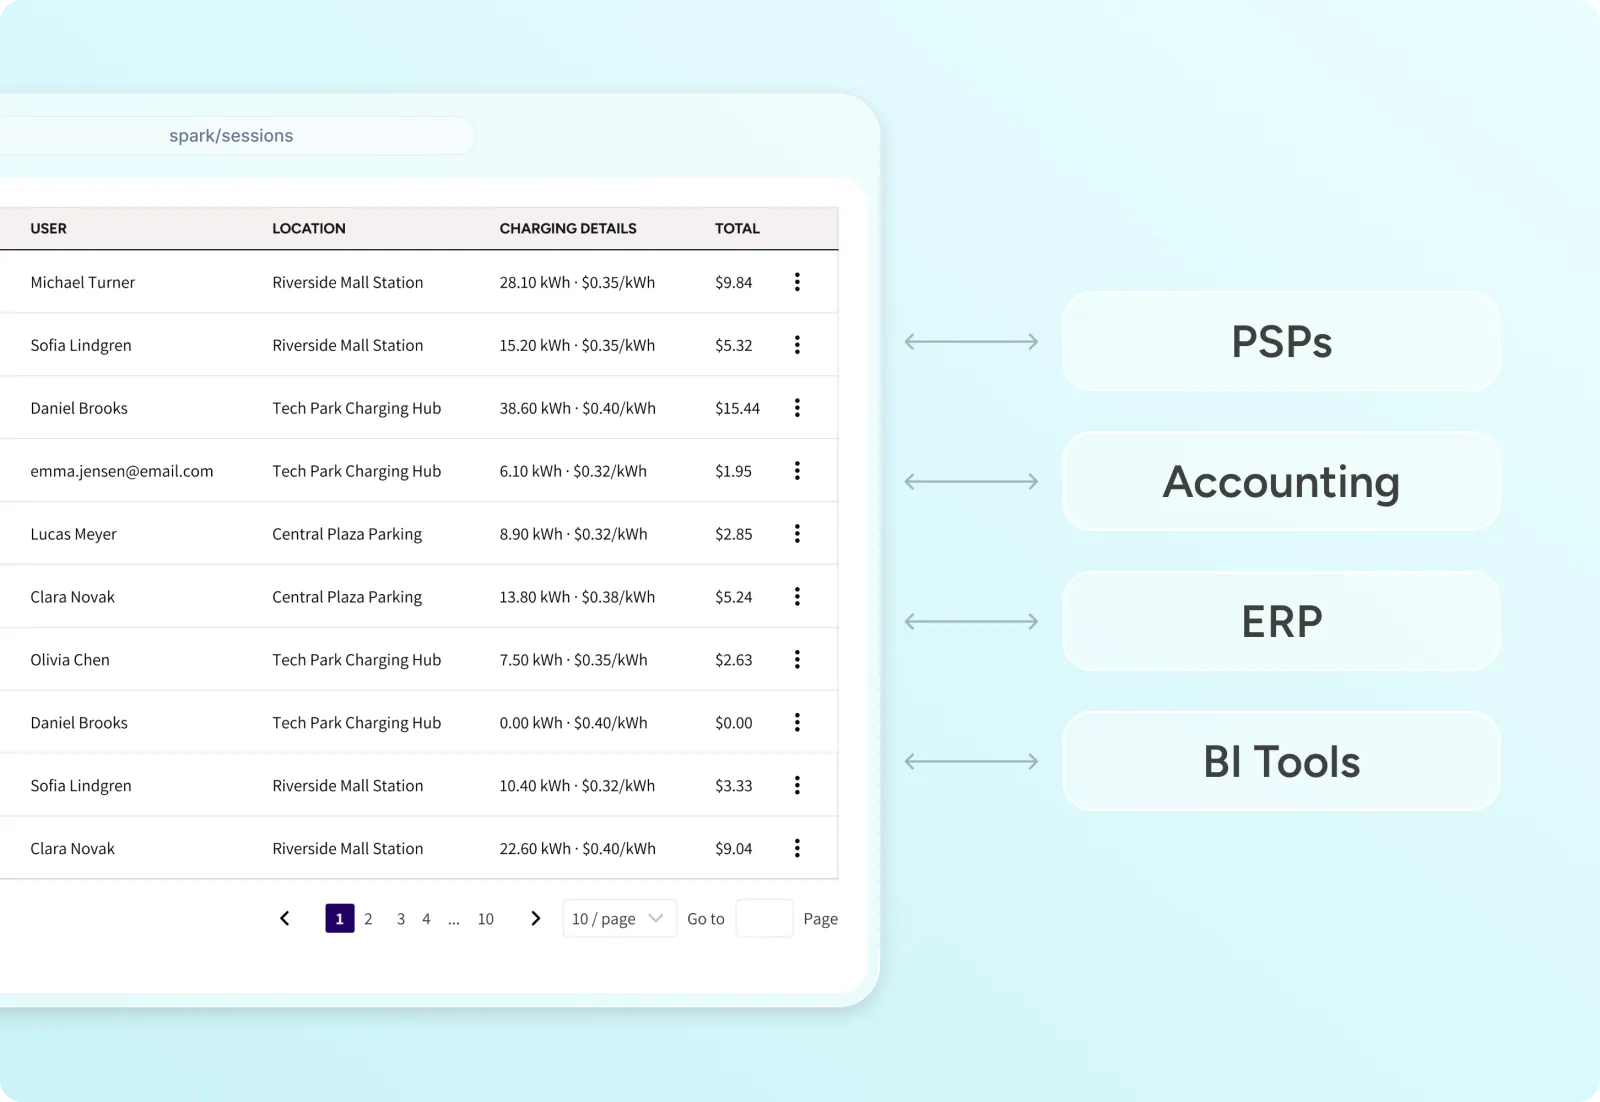
Task: Click the CHARGING DETAILS column header
Action: point(568,229)
